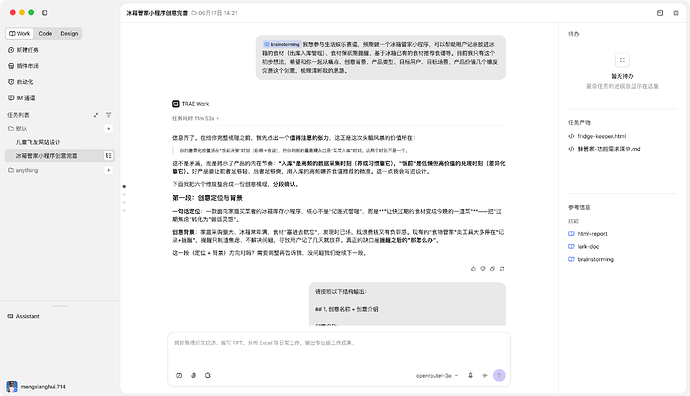Click the third icon in input toolbar
The height and width of the screenshot is (396, 690).
(x=208, y=375)
